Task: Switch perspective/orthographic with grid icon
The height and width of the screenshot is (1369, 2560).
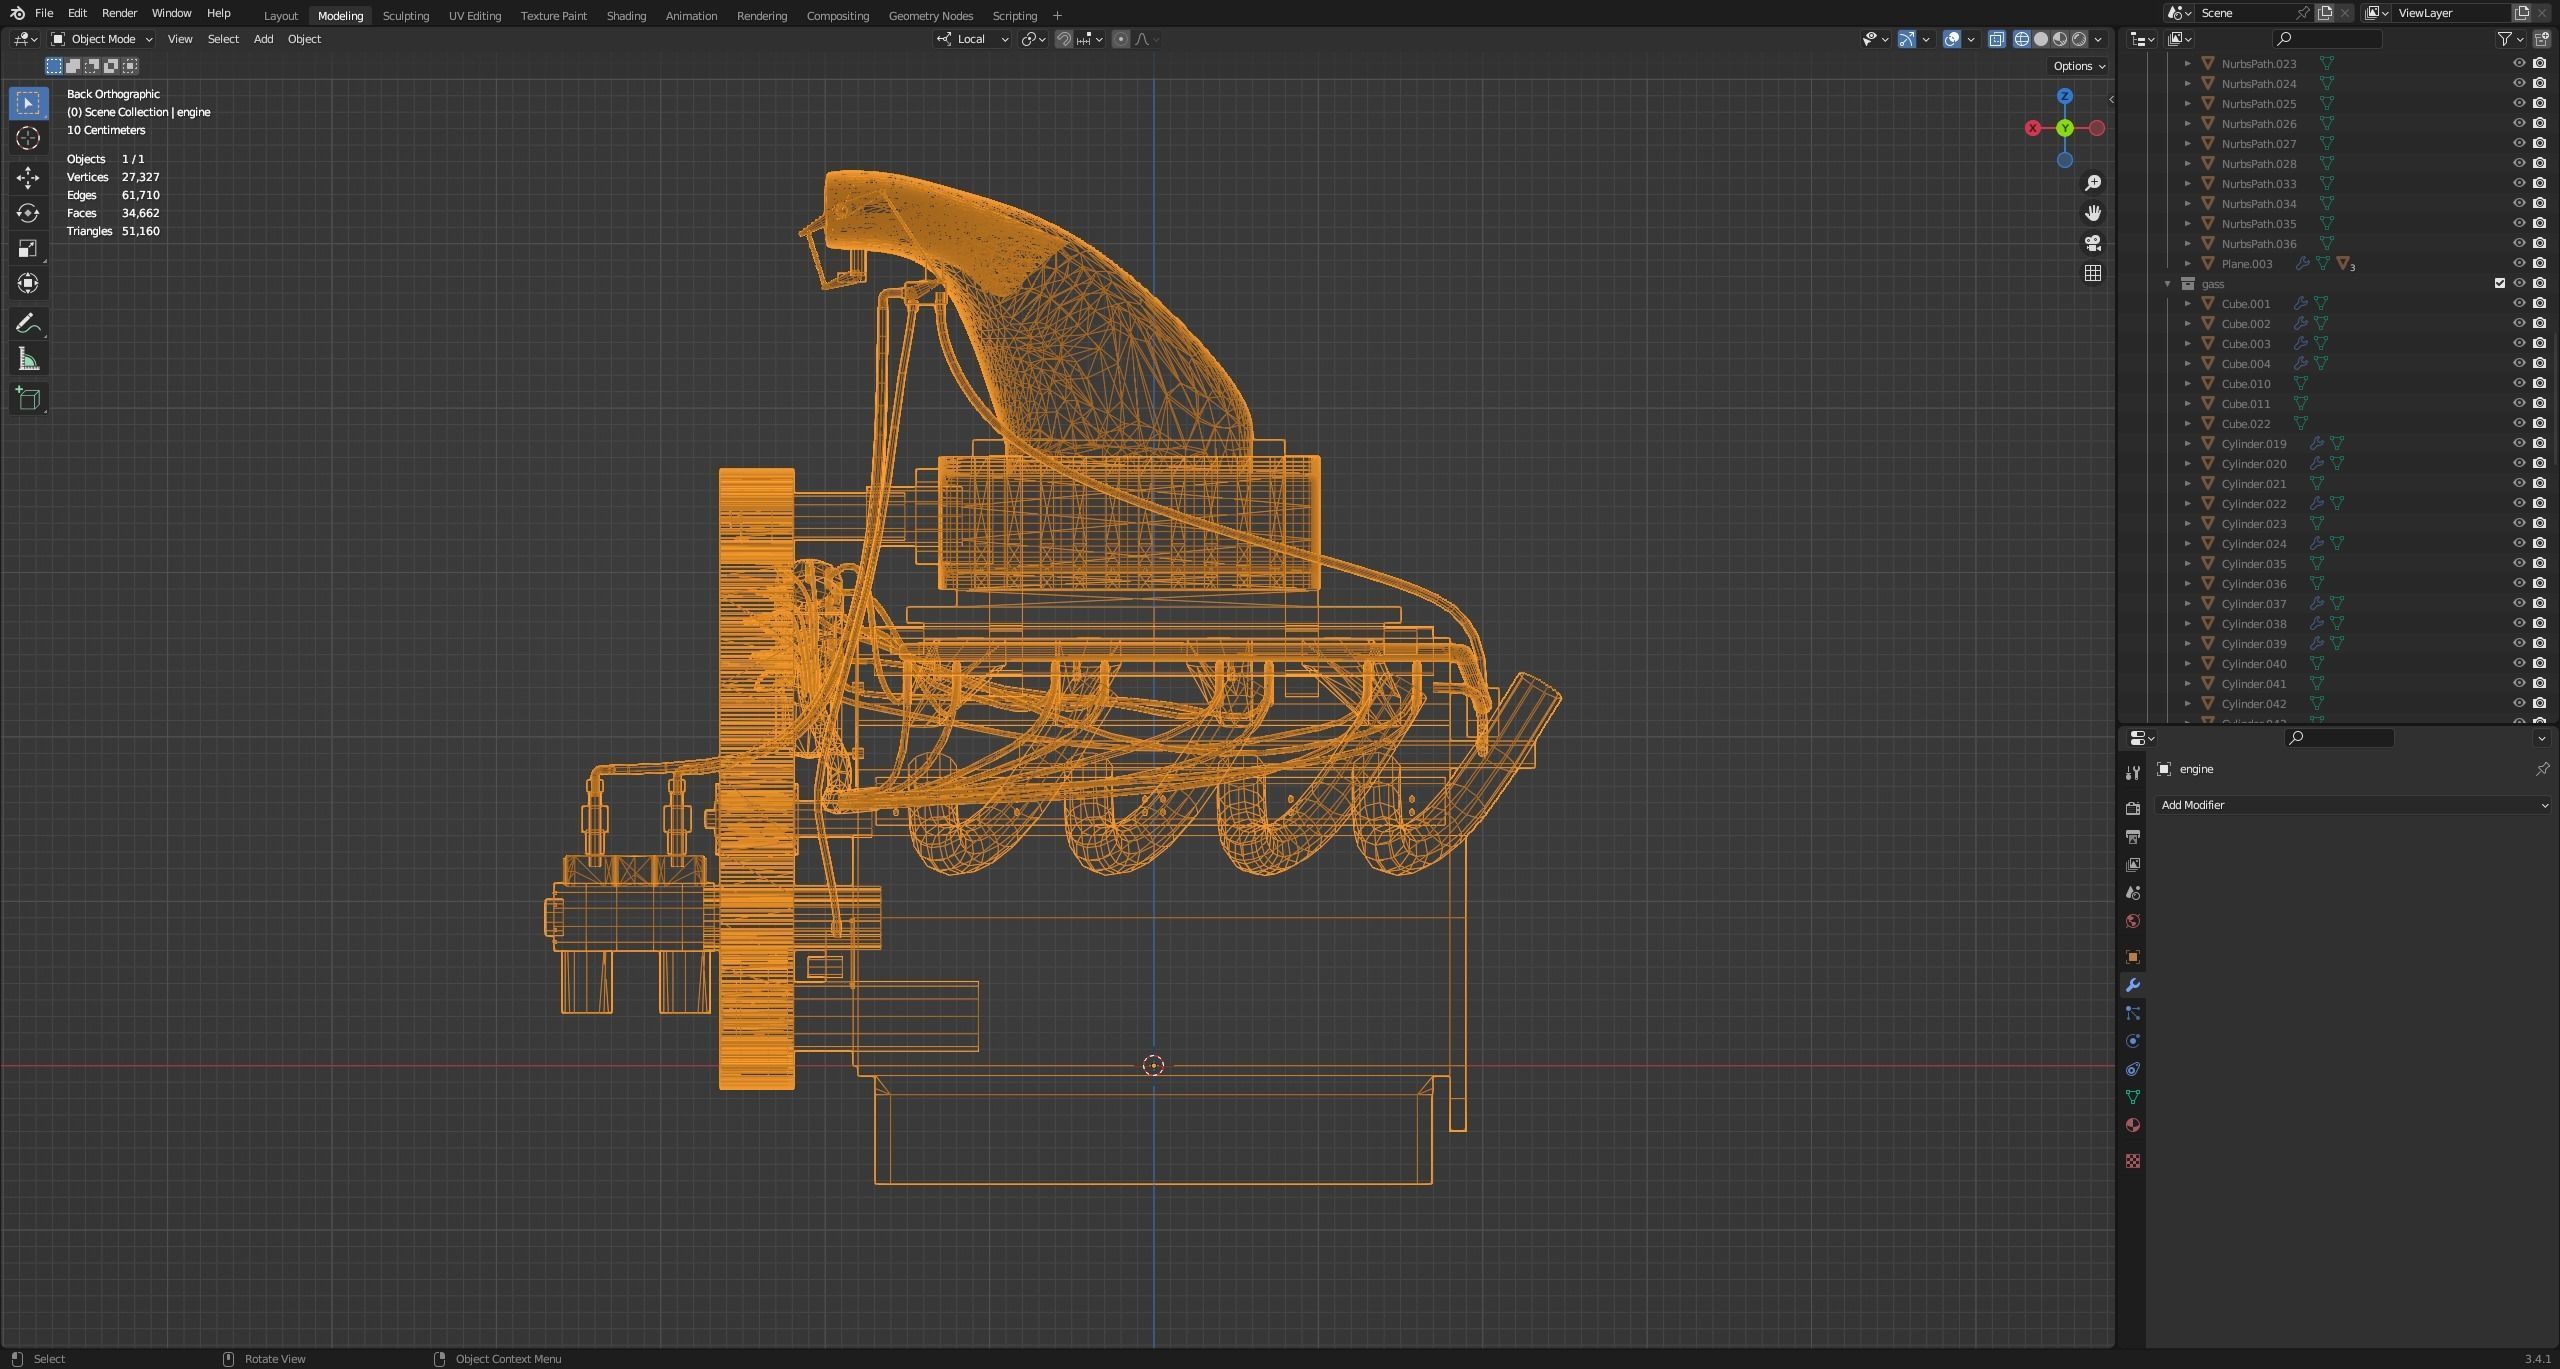Action: coord(2092,273)
